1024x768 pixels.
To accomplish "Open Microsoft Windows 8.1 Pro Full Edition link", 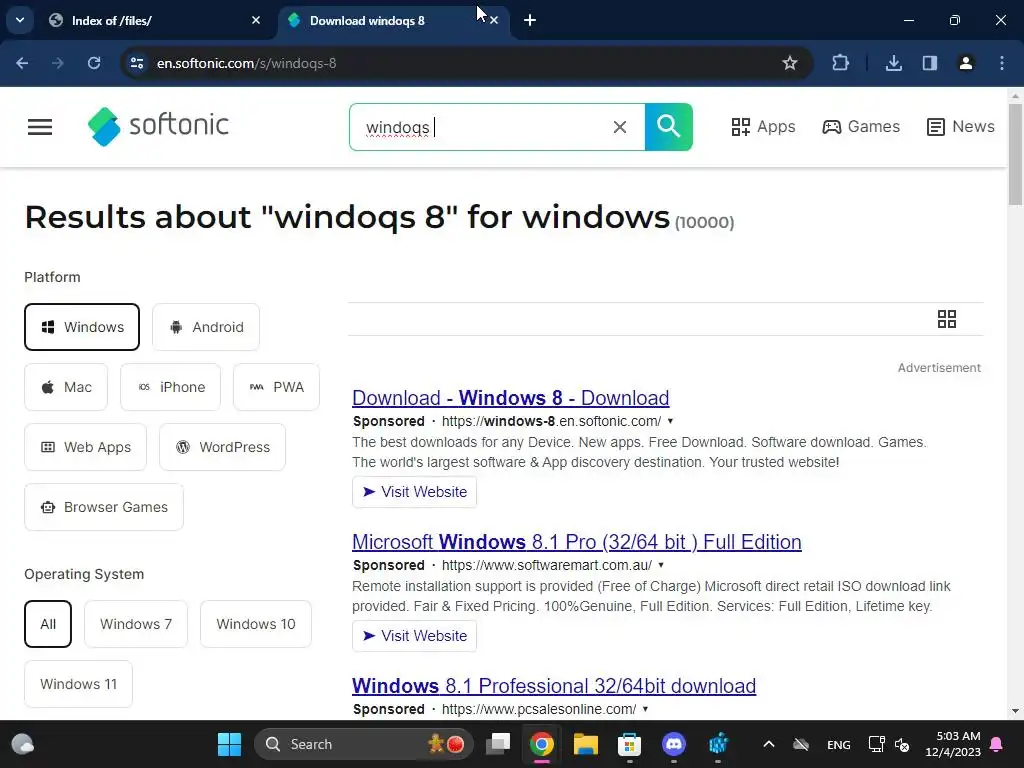I will tap(577, 541).
